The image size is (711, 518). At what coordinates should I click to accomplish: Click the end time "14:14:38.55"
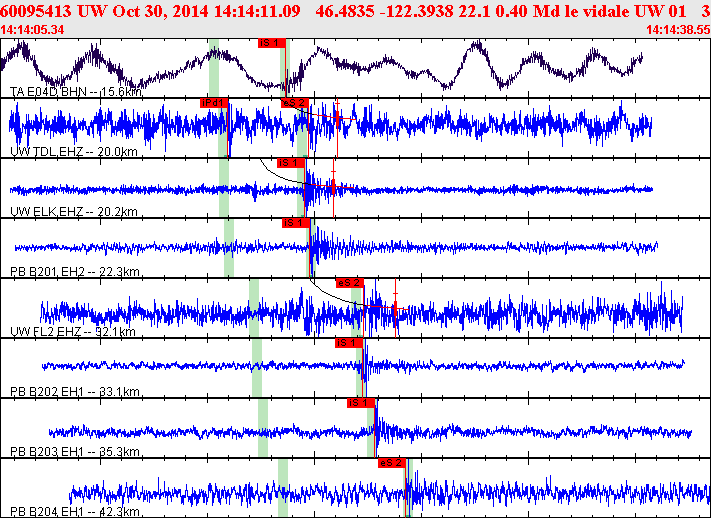coord(678,30)
